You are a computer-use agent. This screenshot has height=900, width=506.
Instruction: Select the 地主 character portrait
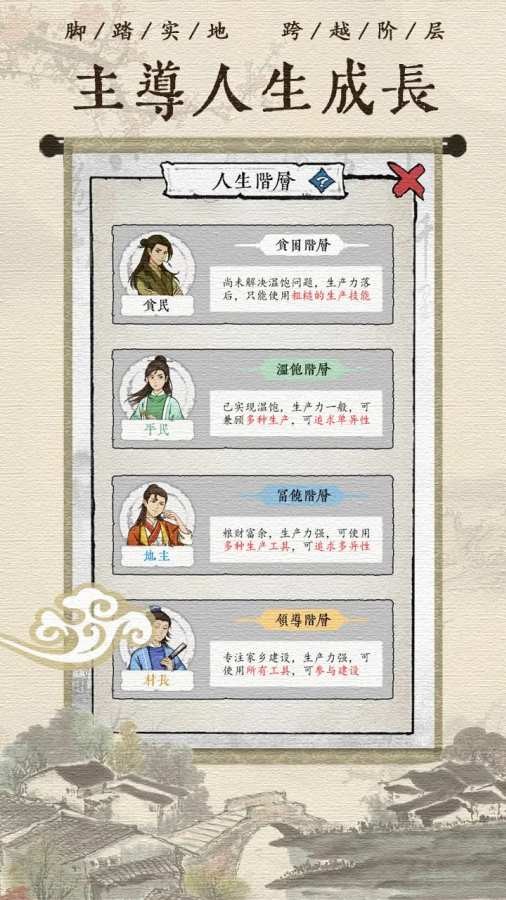tap(157, 515)
